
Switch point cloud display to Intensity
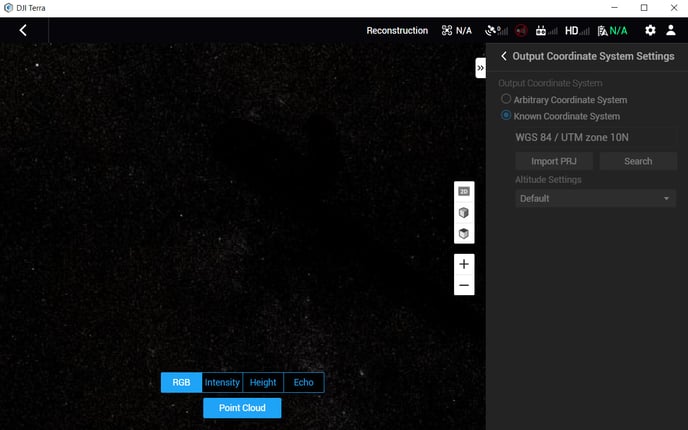coord(222,382)
